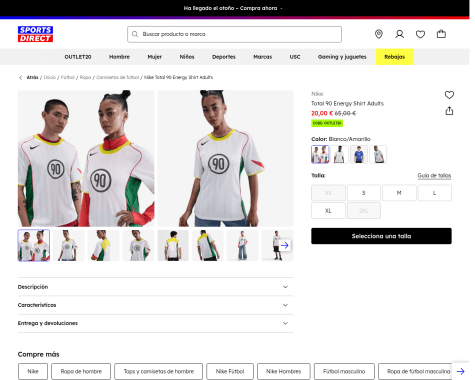Expand the Características section
475x380 pixels.
pyautogui.click(x=156, y=305)
